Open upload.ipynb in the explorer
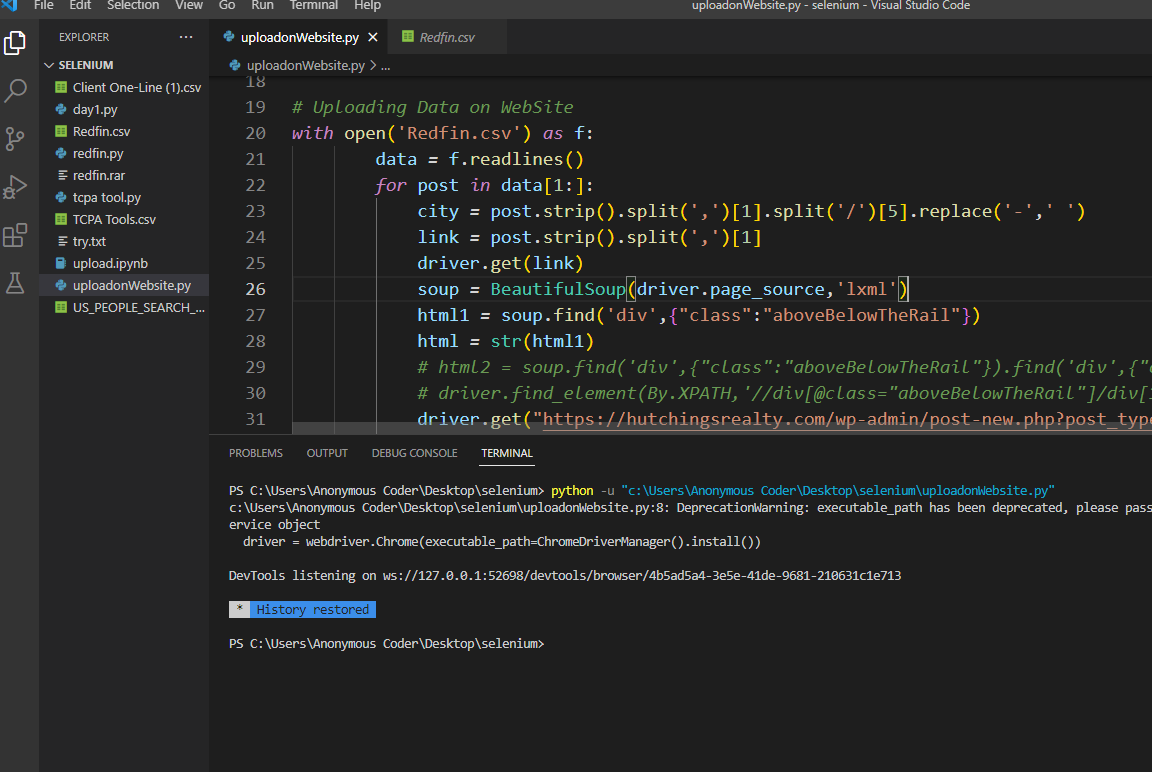1152x772 pixels. [x=110, y=264]
